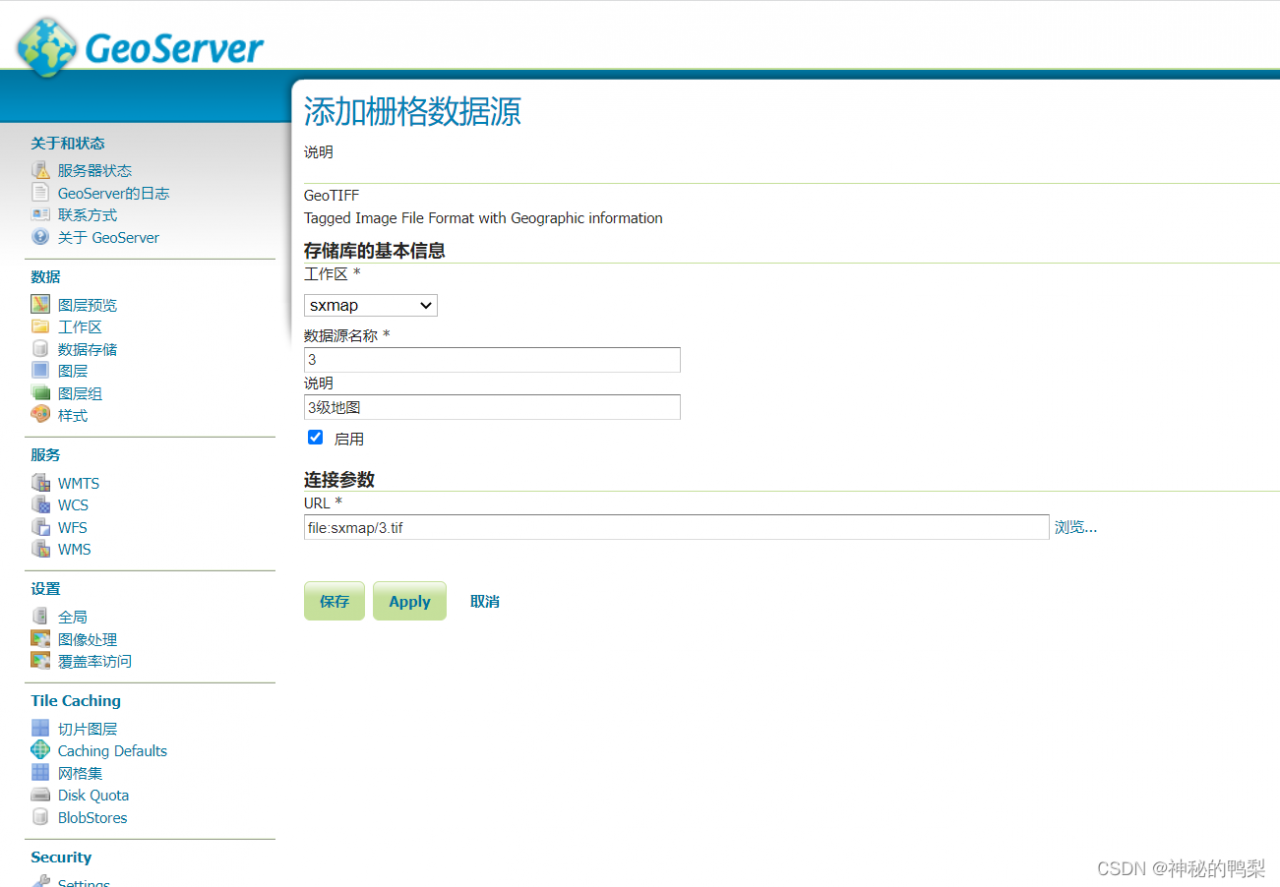Viewport: 1280px width, 887px height.
Task: Open GeoServer的日志 link
Action: coord(114,193)
